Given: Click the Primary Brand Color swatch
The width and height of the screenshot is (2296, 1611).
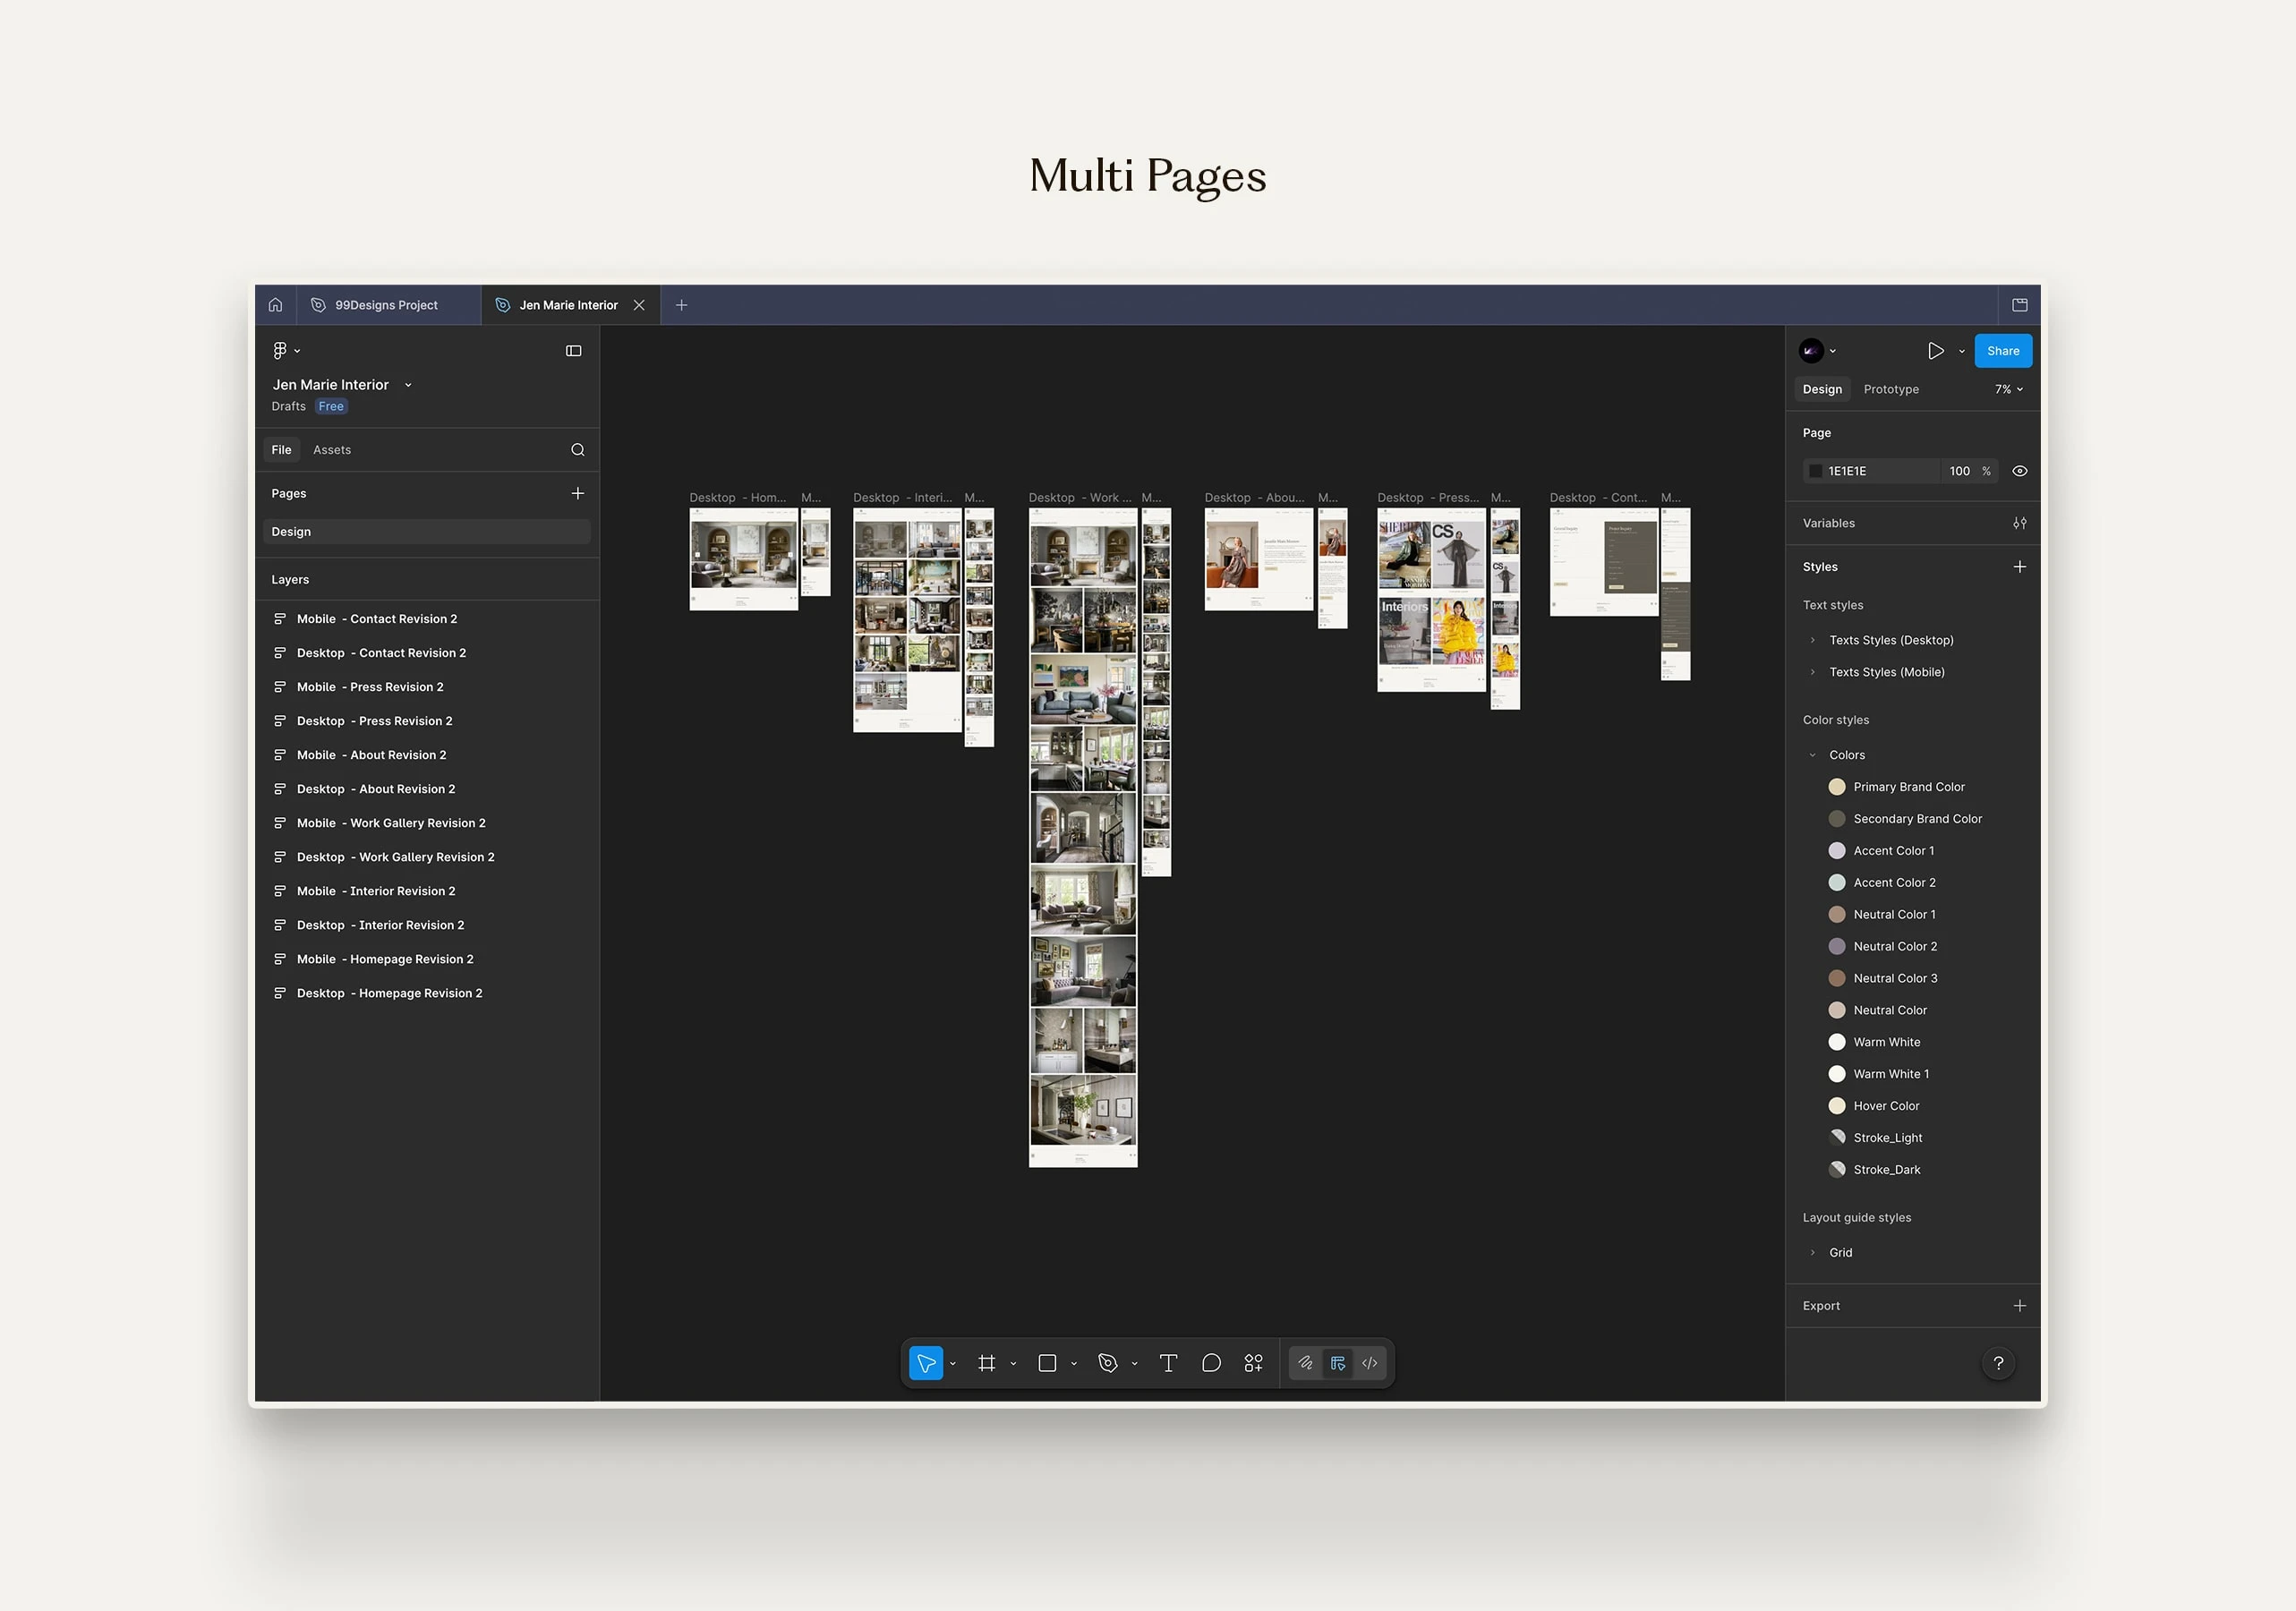Looking at the screenshot, I should tap(1836, 787).
